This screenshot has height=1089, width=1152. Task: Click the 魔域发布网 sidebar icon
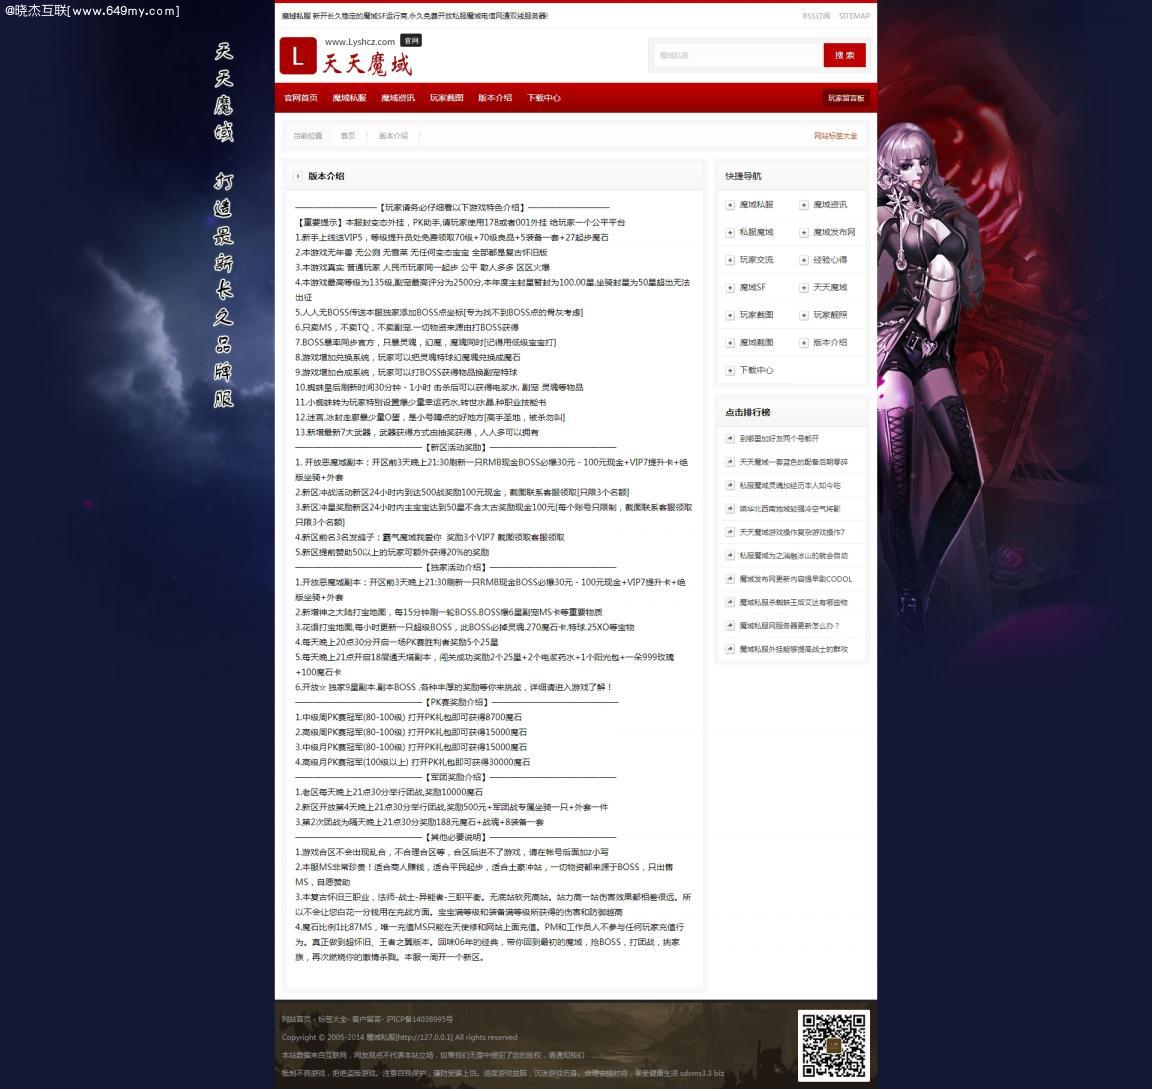[x=804, y=232]
